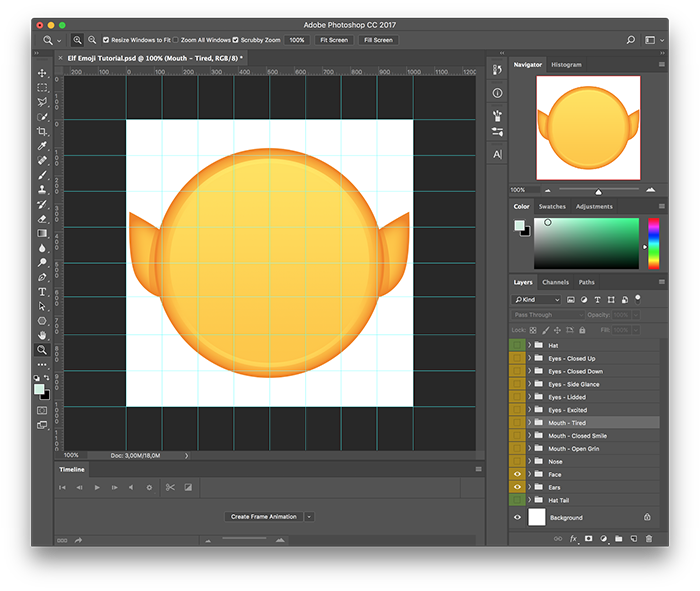Open the layer style fx menu
Viewport: 700px width, 591px height.
point(574,538)
